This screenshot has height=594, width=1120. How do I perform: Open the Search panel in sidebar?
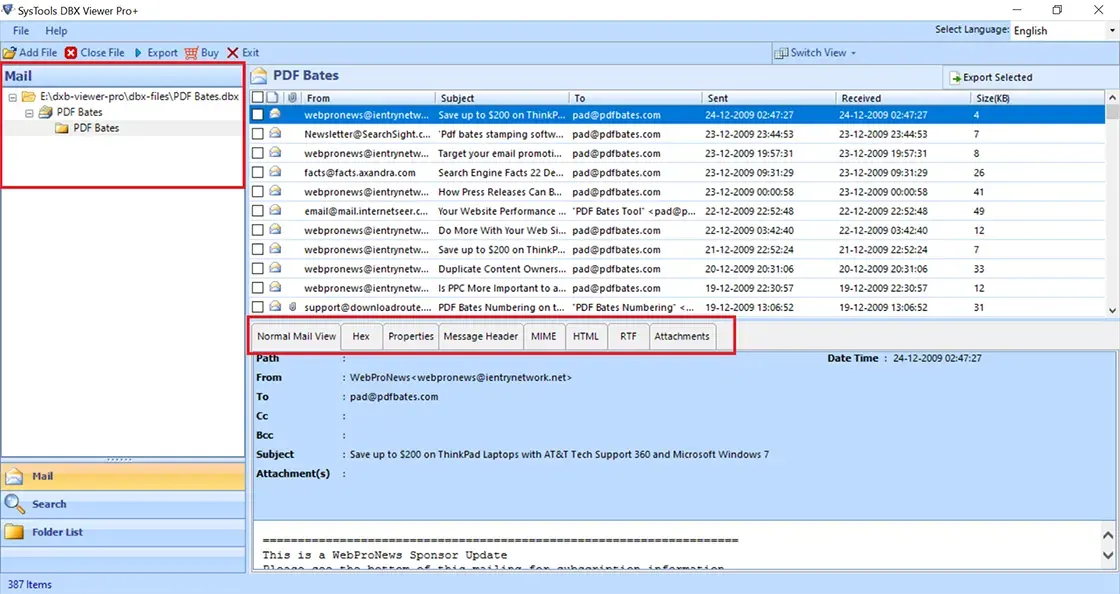point(48,504)
